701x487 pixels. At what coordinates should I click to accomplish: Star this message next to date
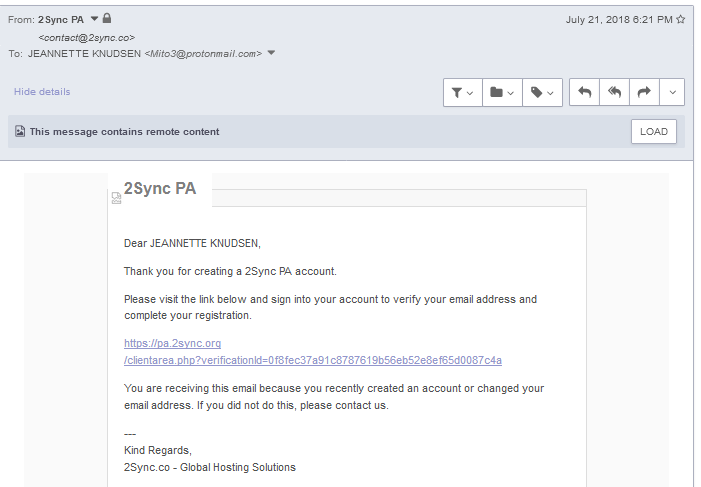pos(680,19)
